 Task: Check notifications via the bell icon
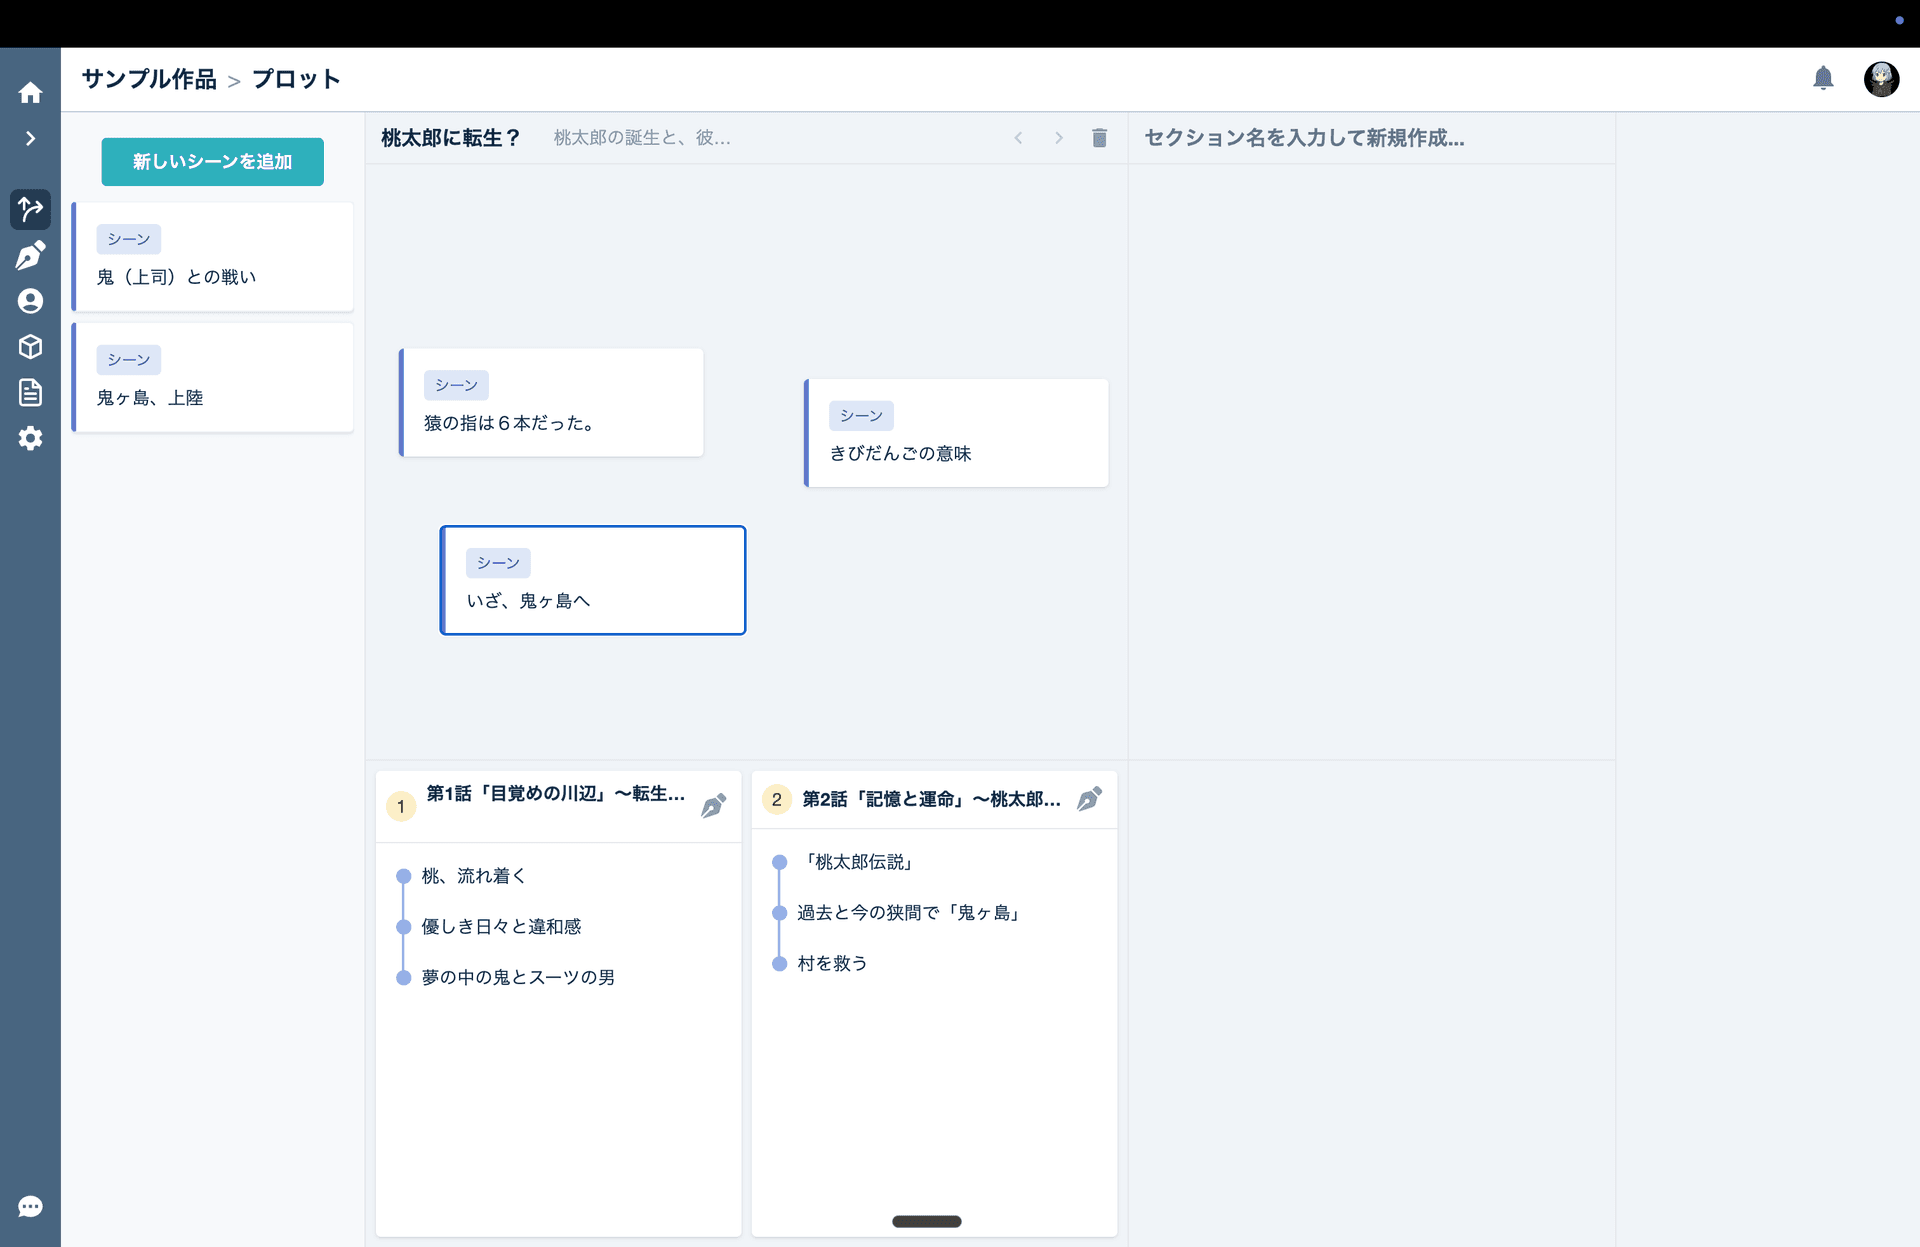pos(1823,78)
